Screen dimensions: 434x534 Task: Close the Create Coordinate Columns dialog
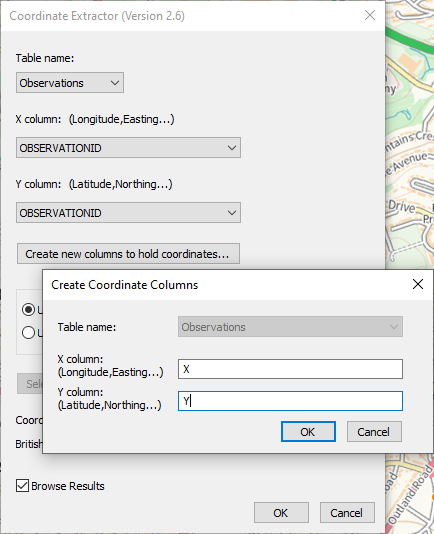pos(418,284)
